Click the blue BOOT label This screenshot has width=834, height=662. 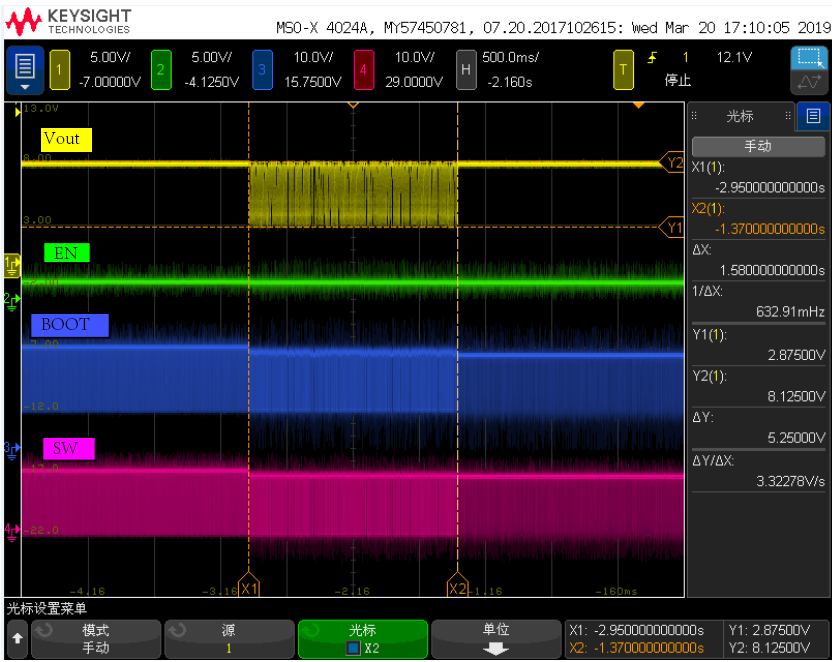pyautogui.click(x=70, y=325)
